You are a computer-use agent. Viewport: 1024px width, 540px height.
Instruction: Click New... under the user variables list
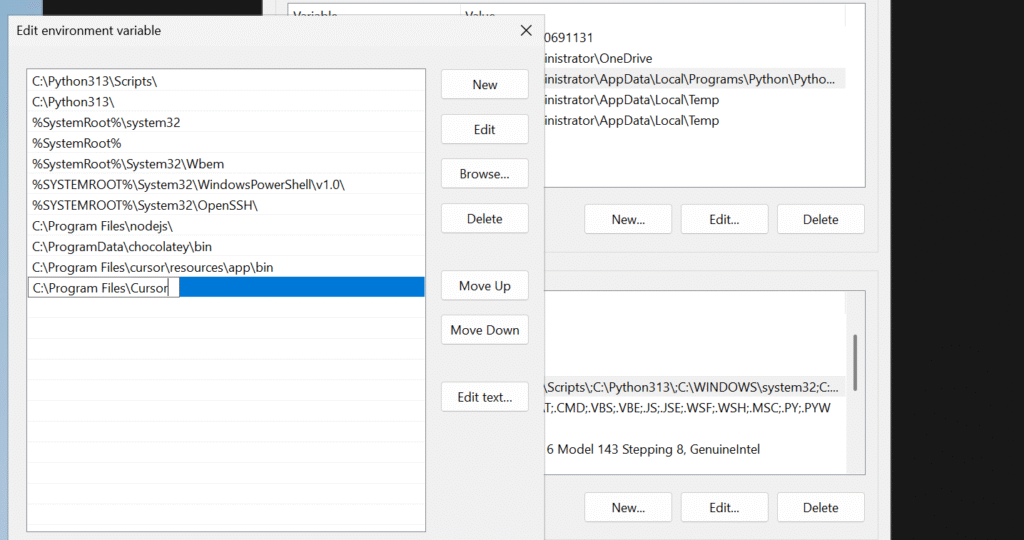pos(628,219)
